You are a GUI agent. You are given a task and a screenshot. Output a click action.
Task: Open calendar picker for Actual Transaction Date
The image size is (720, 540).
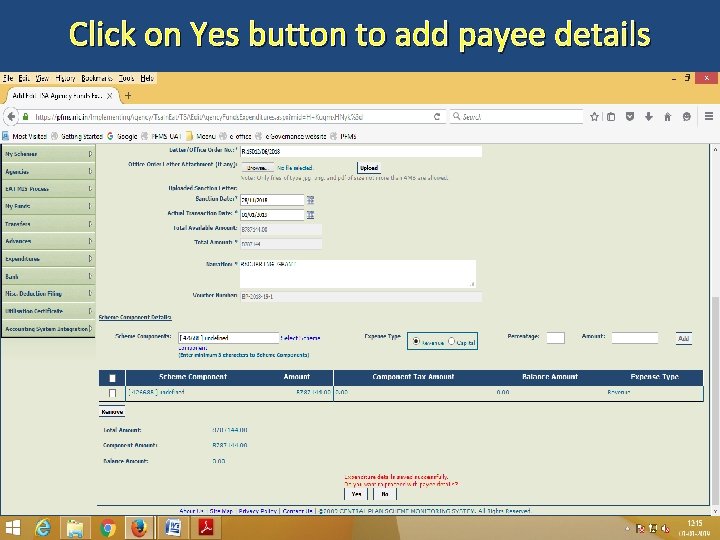pos(310,214)
